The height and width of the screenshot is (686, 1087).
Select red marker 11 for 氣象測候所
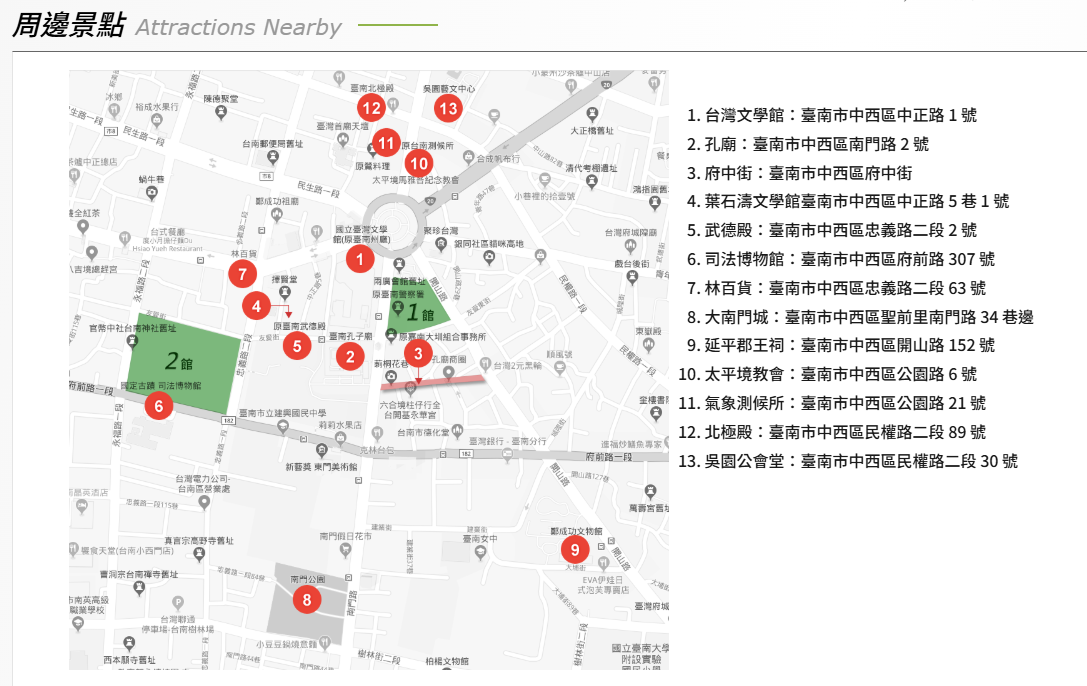386,143
